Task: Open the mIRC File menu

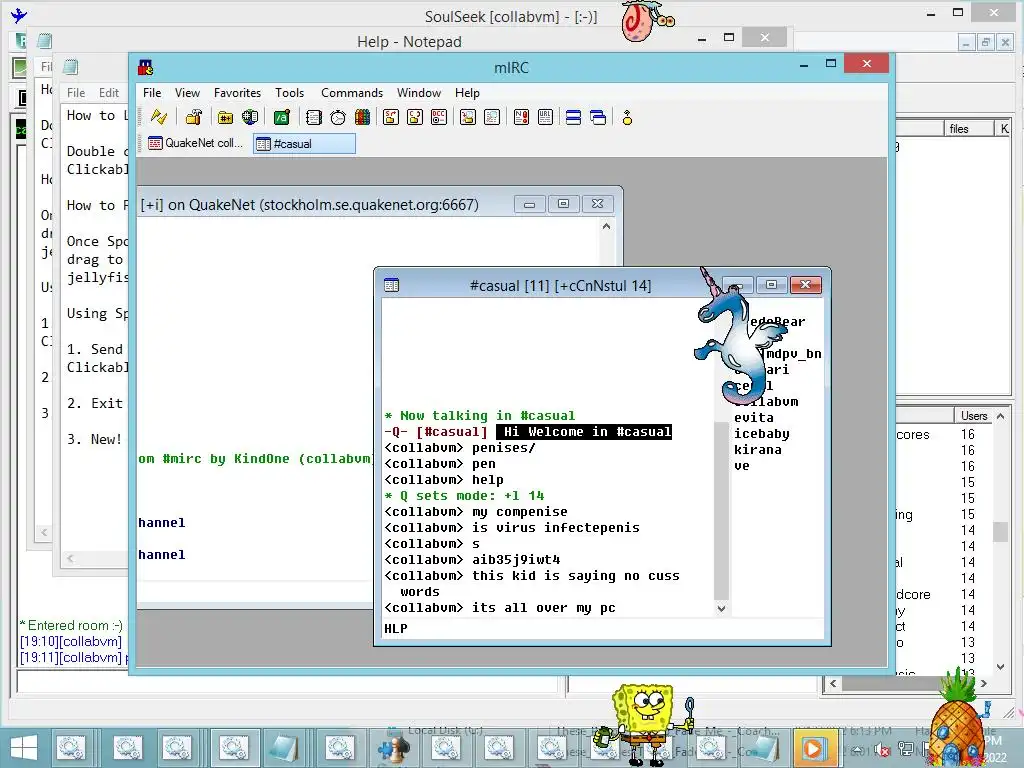Action: coord(152,93)
